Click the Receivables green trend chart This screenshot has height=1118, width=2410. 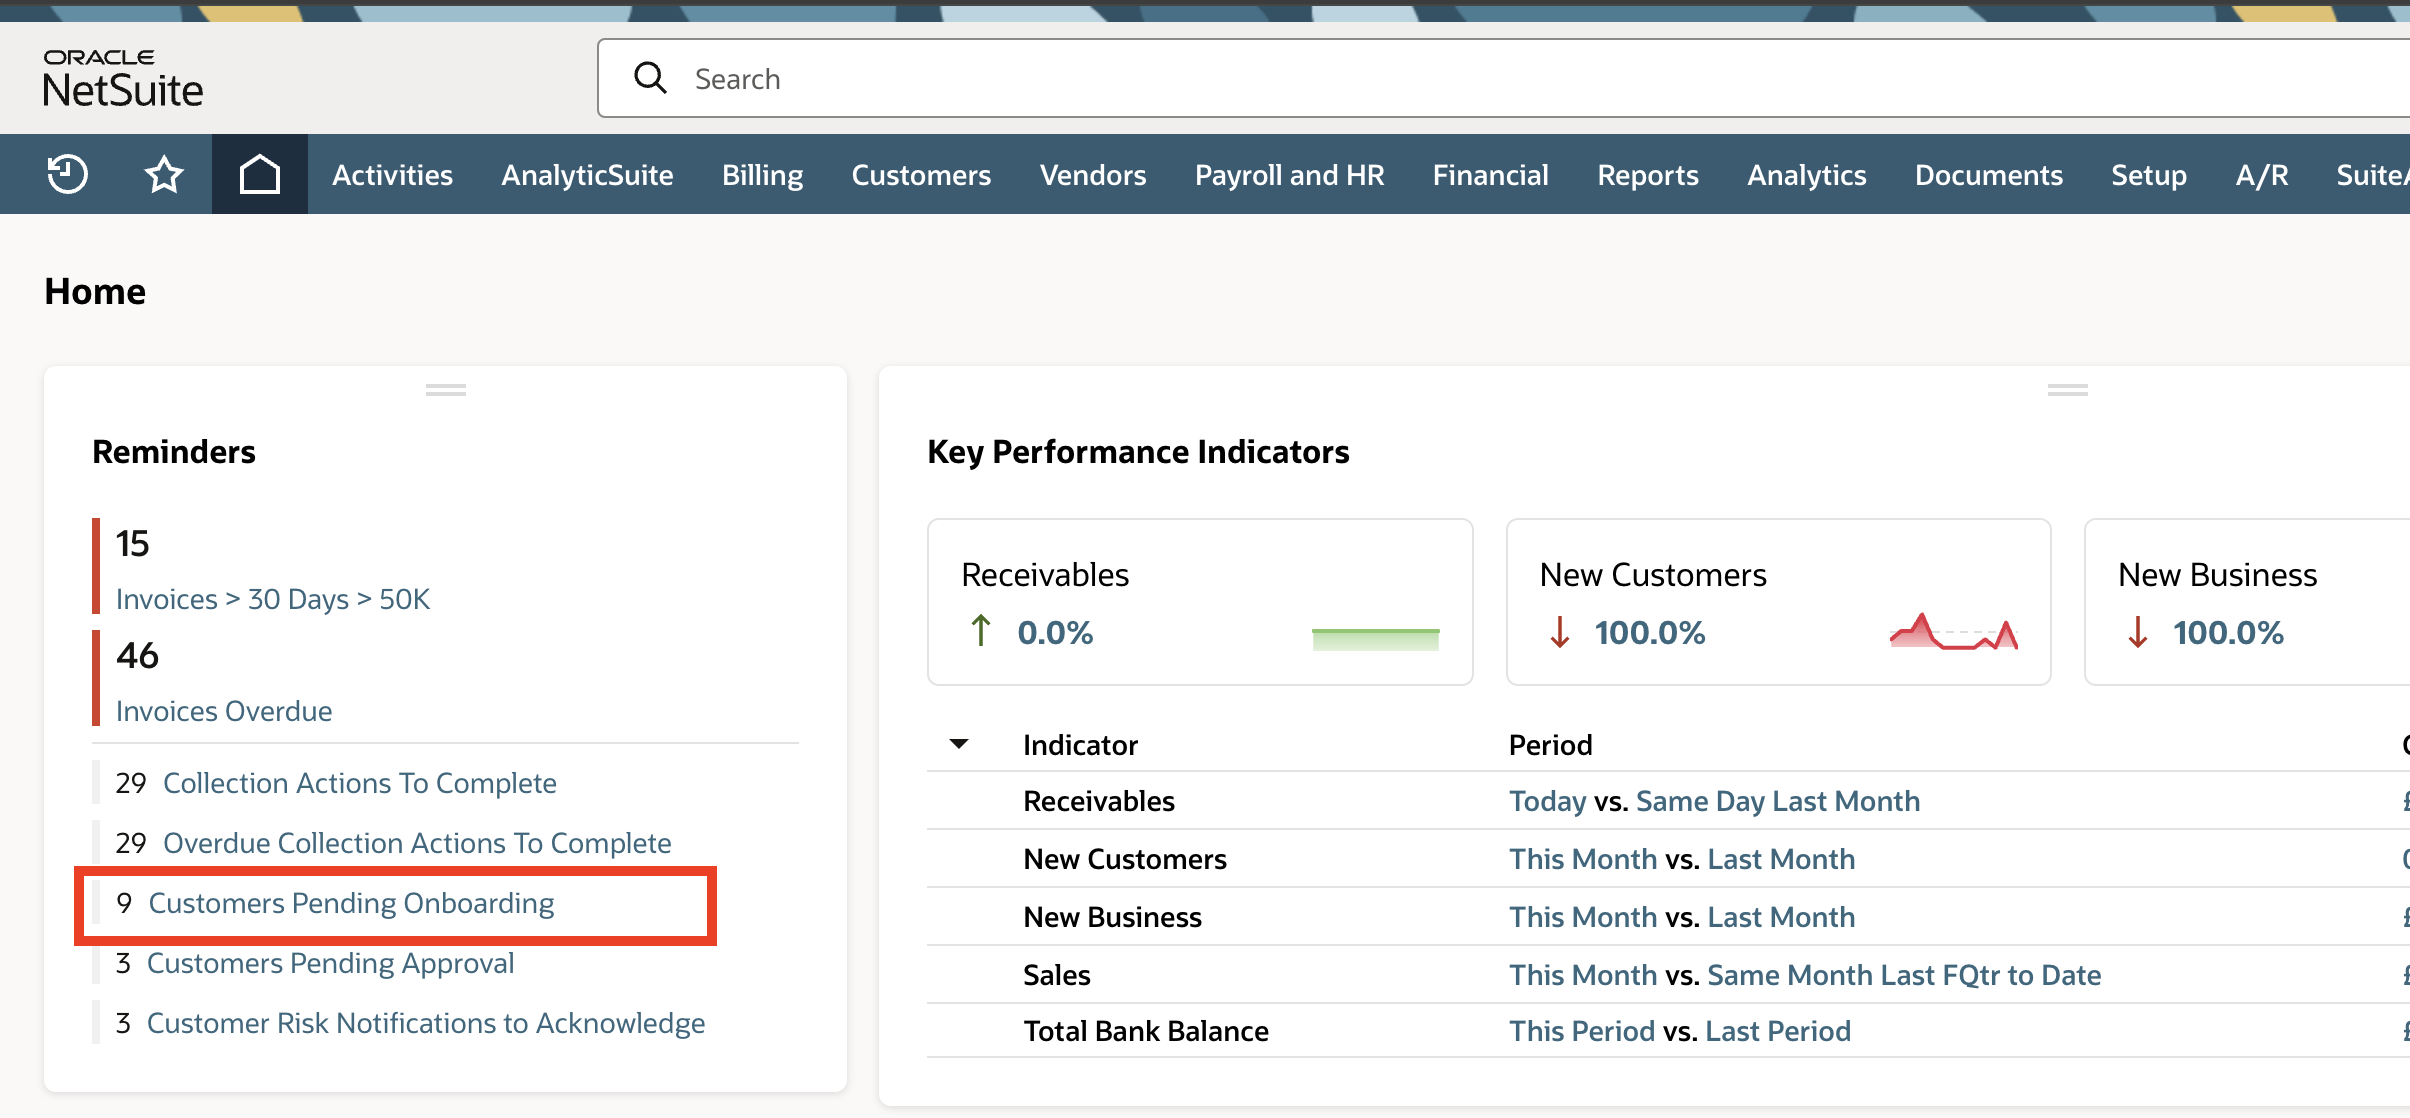click(1375, 638)
